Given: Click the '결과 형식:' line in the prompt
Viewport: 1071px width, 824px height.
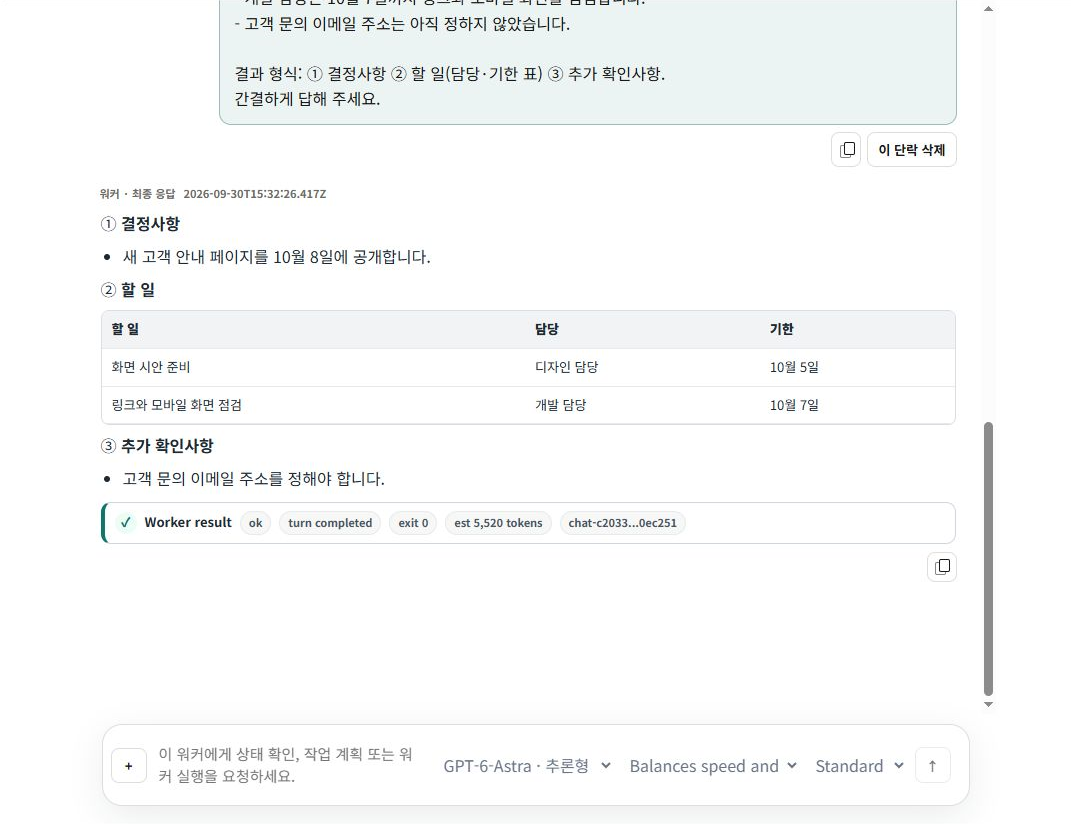Looking at the screenshot, I should coord(449,74).
